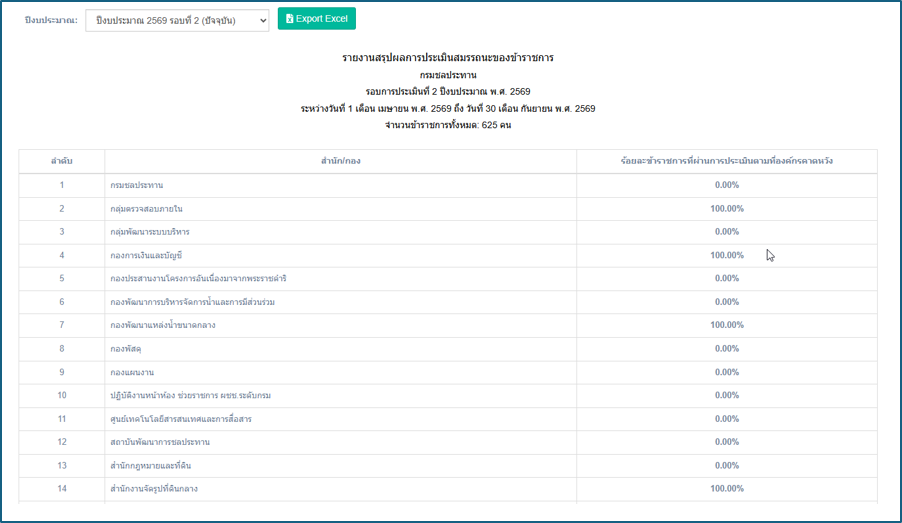Select the กลุ่มพัฒนาระบบบริหาร row
This screenshot has width=902, height=523.
[x=448, y=232]
